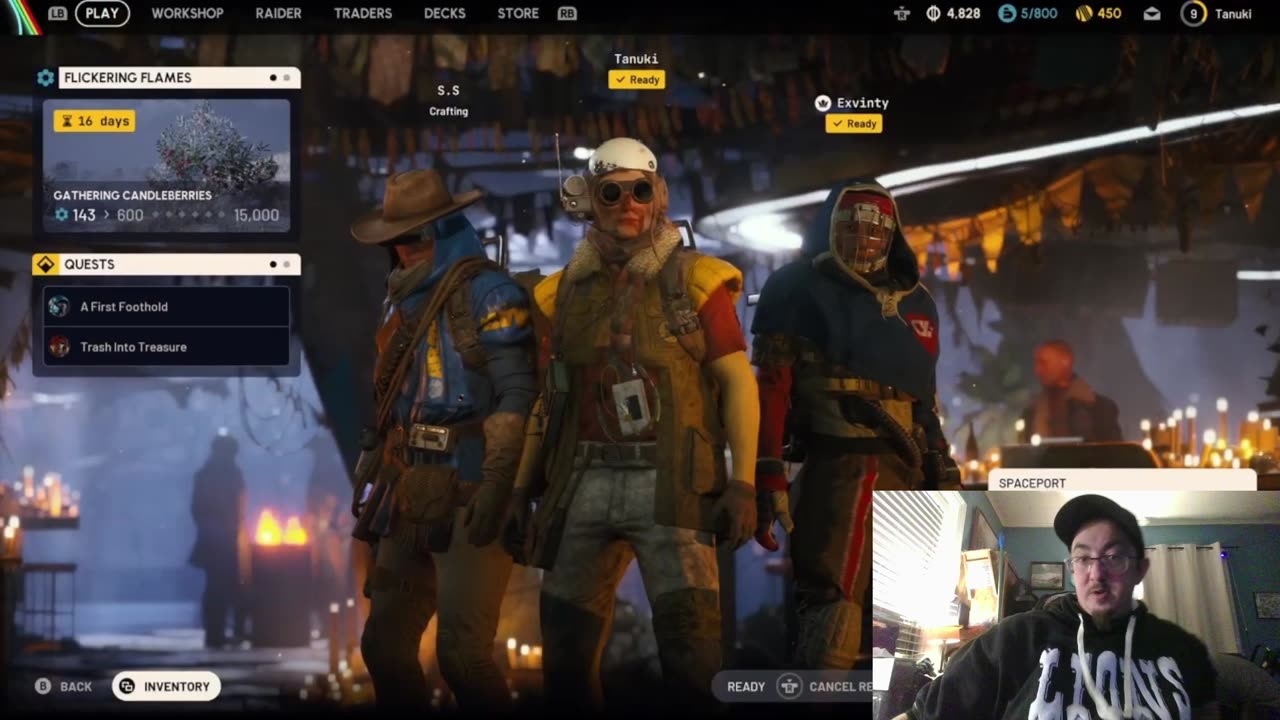This screenshot has width=1280, height=720.
Task: Switch to the WORKSHOP tab
Action: (187, 13)
